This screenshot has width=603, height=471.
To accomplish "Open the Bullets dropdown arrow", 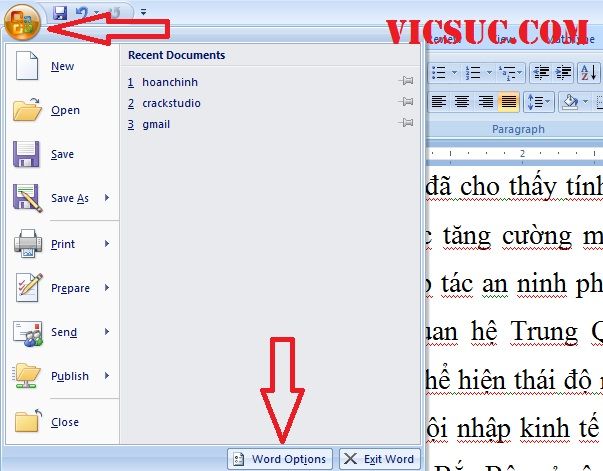I will (454, 72).
